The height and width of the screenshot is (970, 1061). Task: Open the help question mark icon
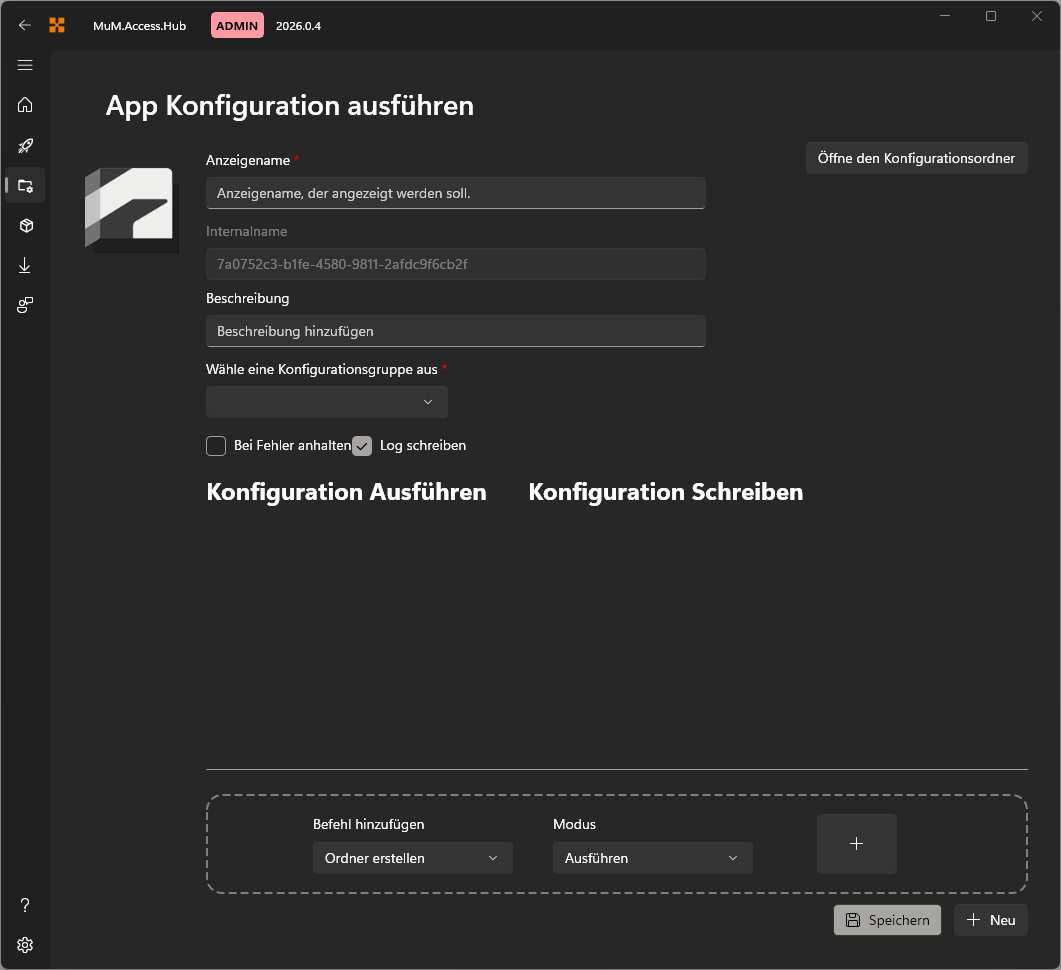(25, 904)
